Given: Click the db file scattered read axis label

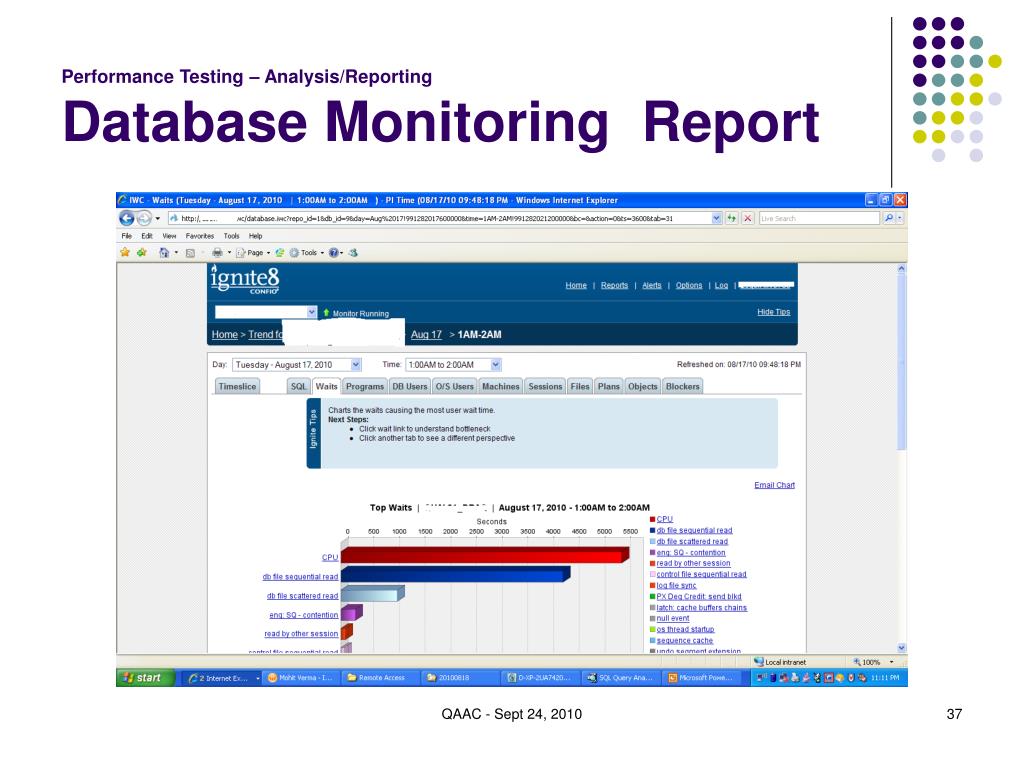Looking at the screenshot, I should pos(302,596).
